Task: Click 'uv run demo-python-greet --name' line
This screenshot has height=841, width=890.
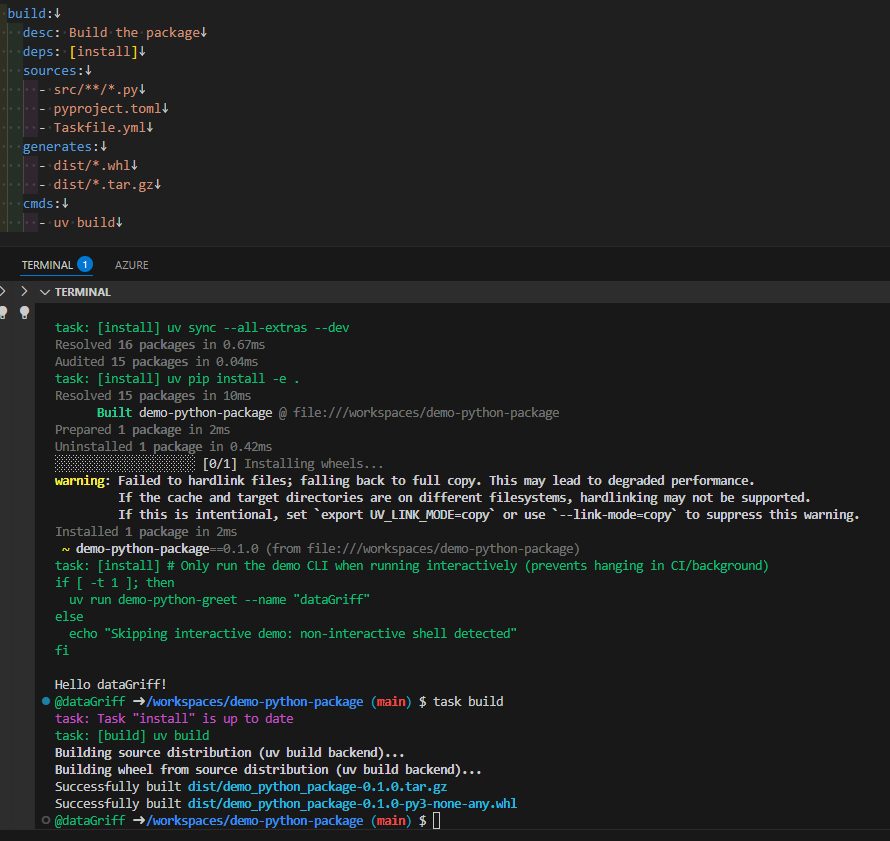Action: pyautogui.click(x=220, y=600)
